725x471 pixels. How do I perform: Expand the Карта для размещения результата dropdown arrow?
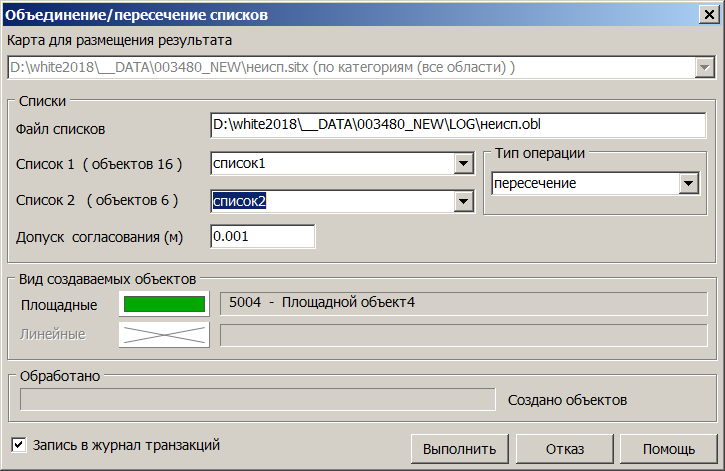point(703,68)
